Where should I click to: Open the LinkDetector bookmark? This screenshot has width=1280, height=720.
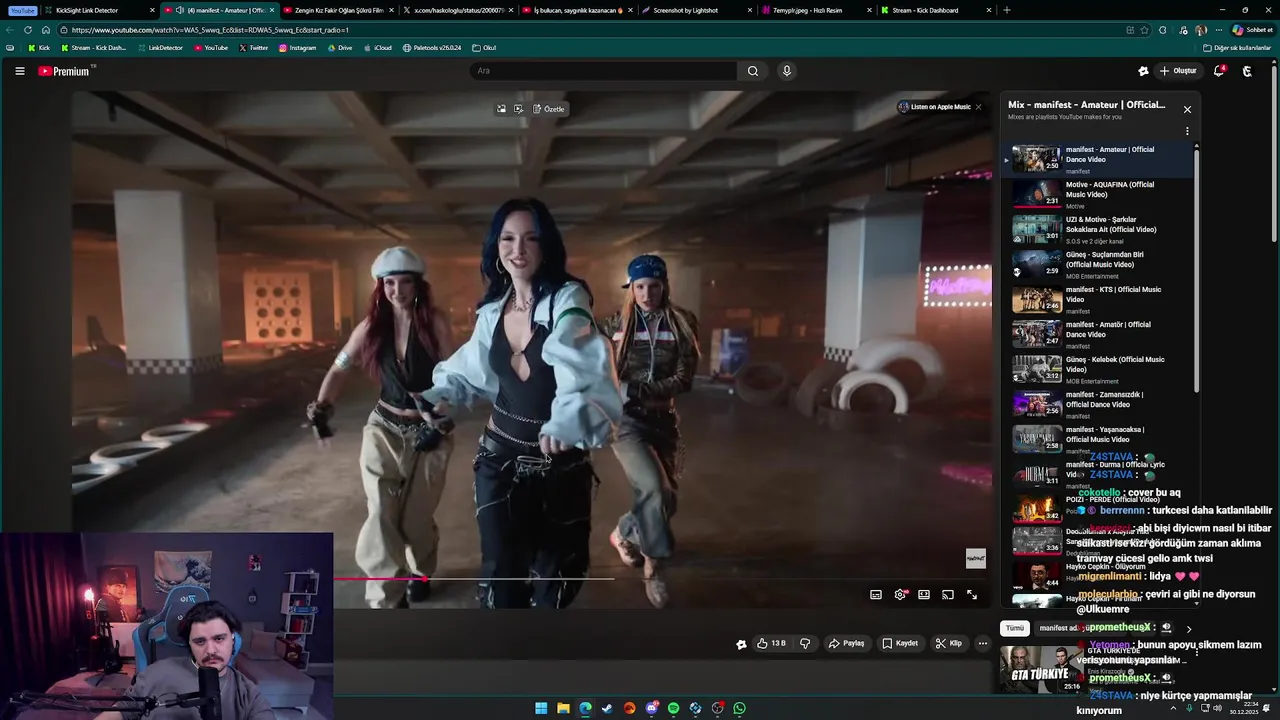160,48
